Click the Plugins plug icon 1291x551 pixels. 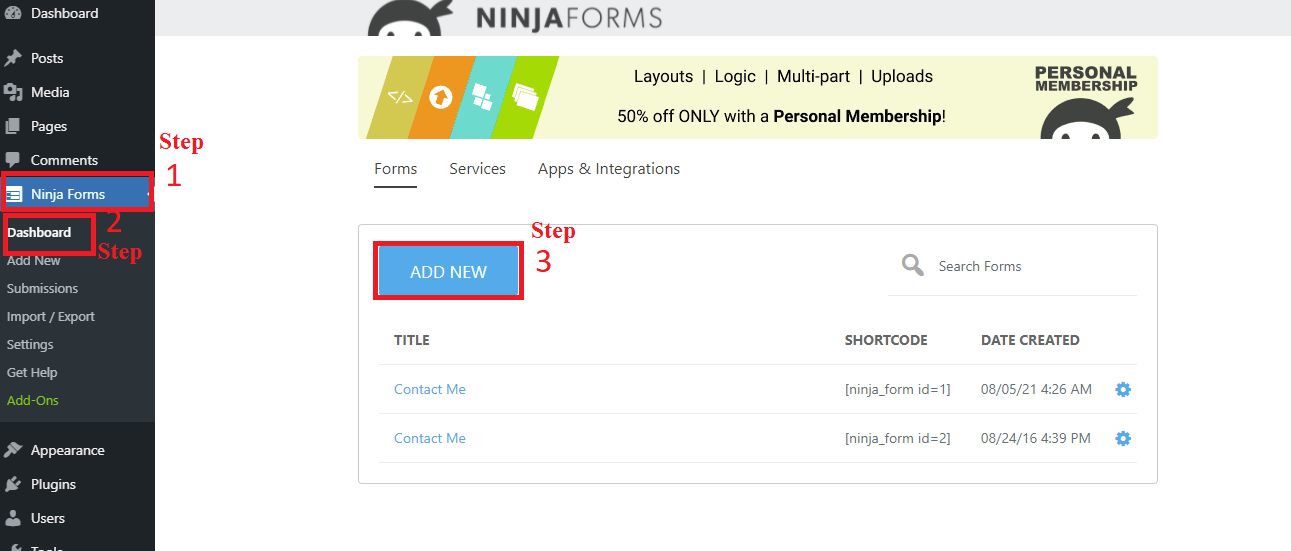(x=13, y=484)
